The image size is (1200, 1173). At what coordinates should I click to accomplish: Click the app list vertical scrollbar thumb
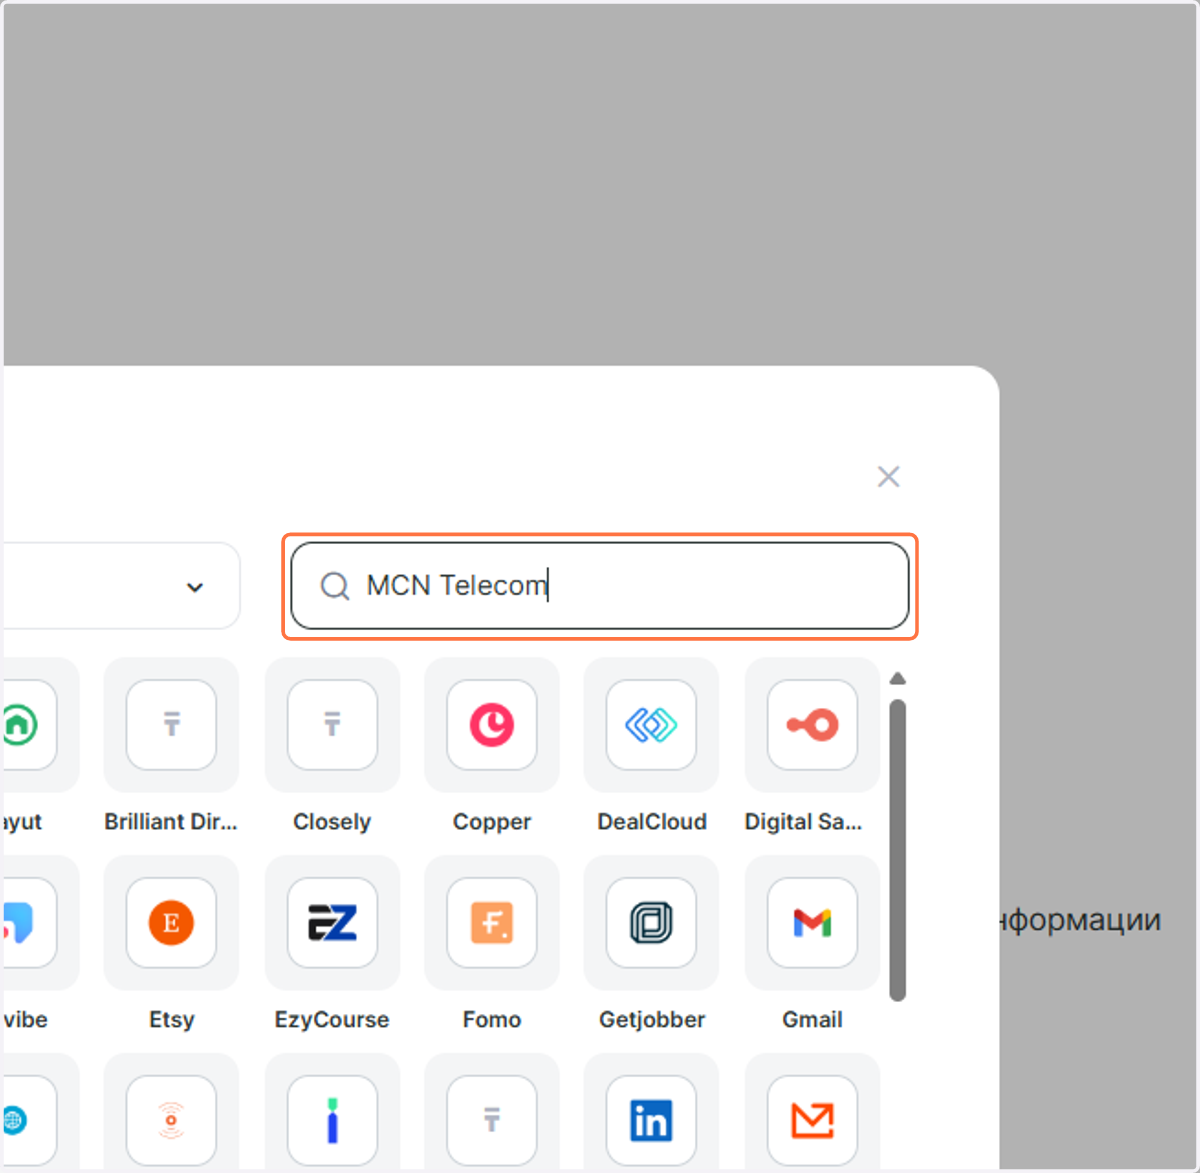click(898, 850)
